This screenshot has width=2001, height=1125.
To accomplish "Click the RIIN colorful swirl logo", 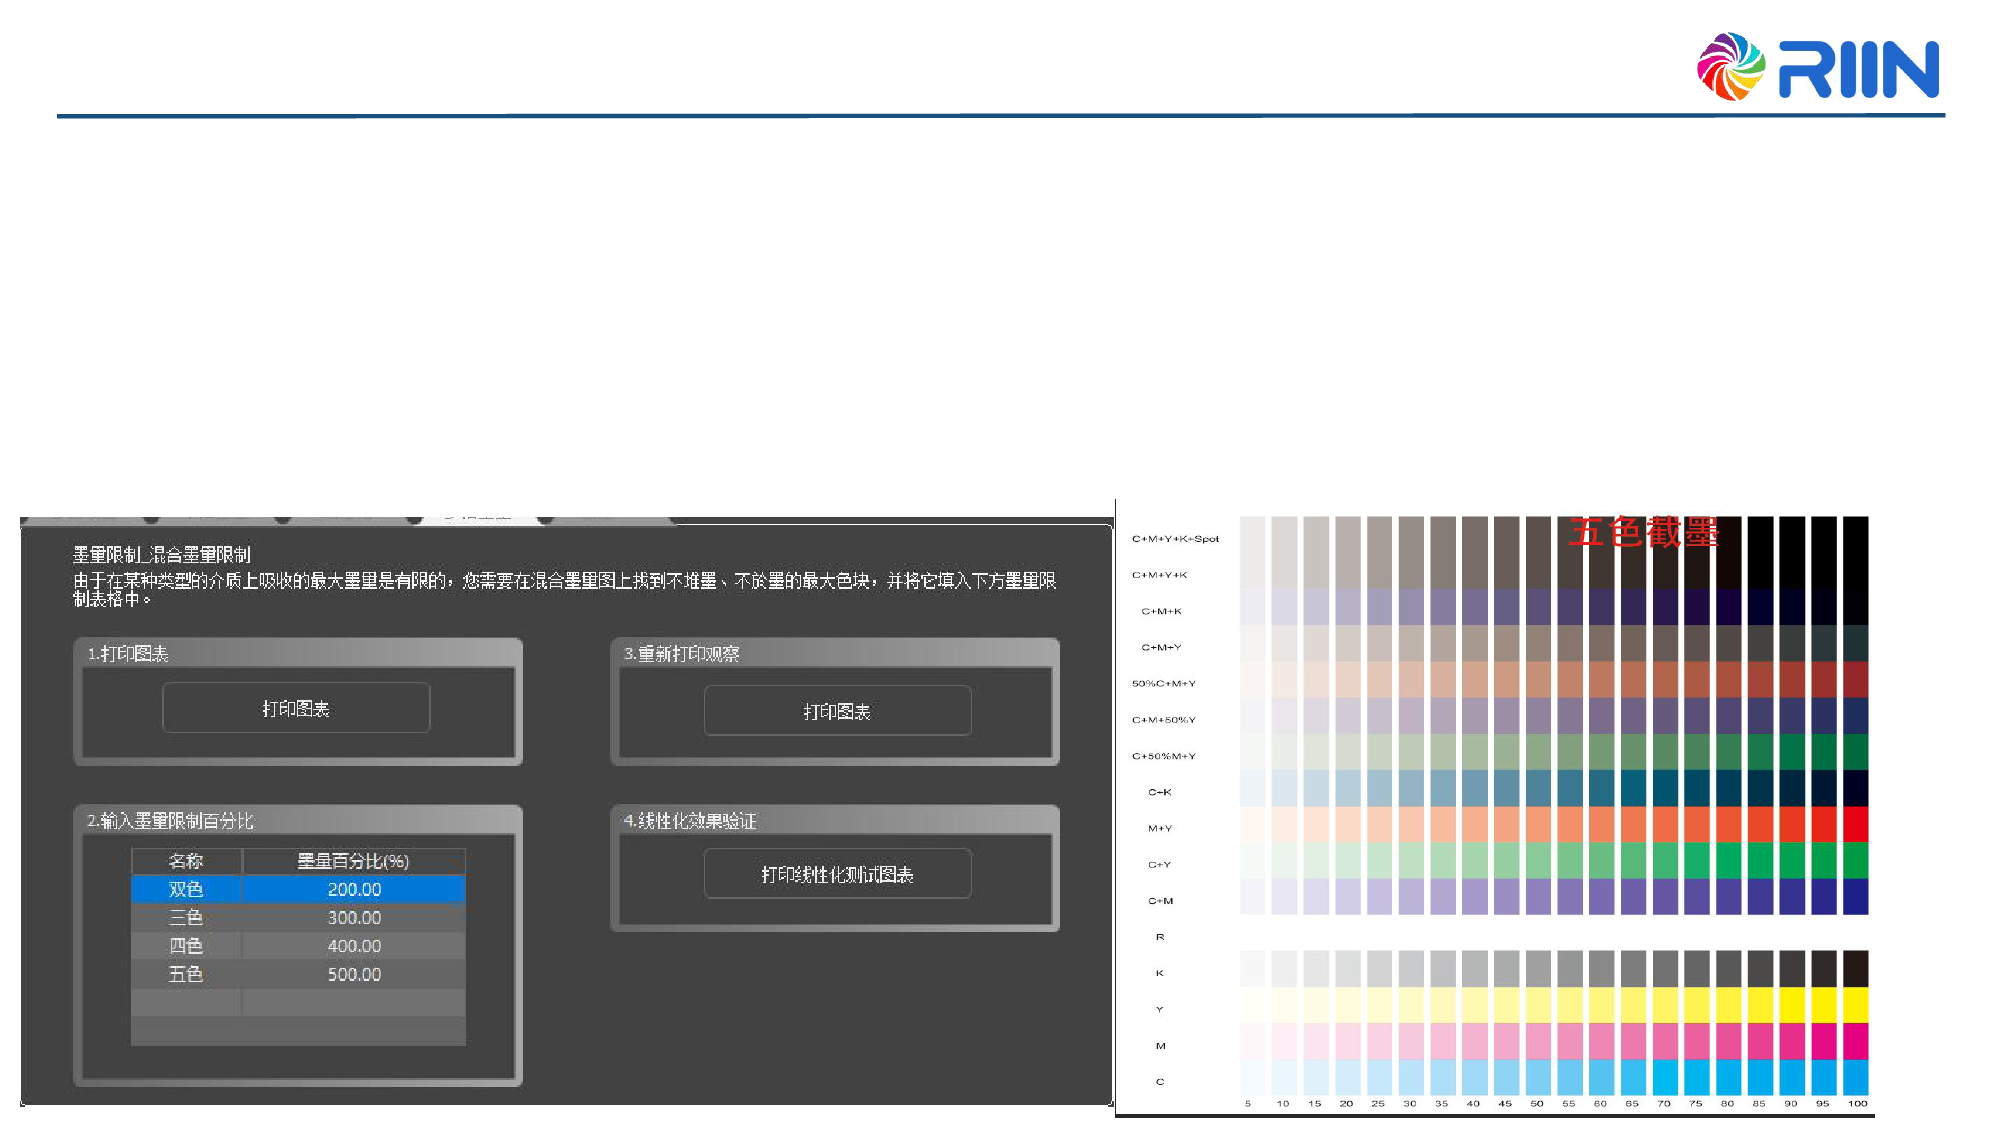I will [x=1730, y=67].
